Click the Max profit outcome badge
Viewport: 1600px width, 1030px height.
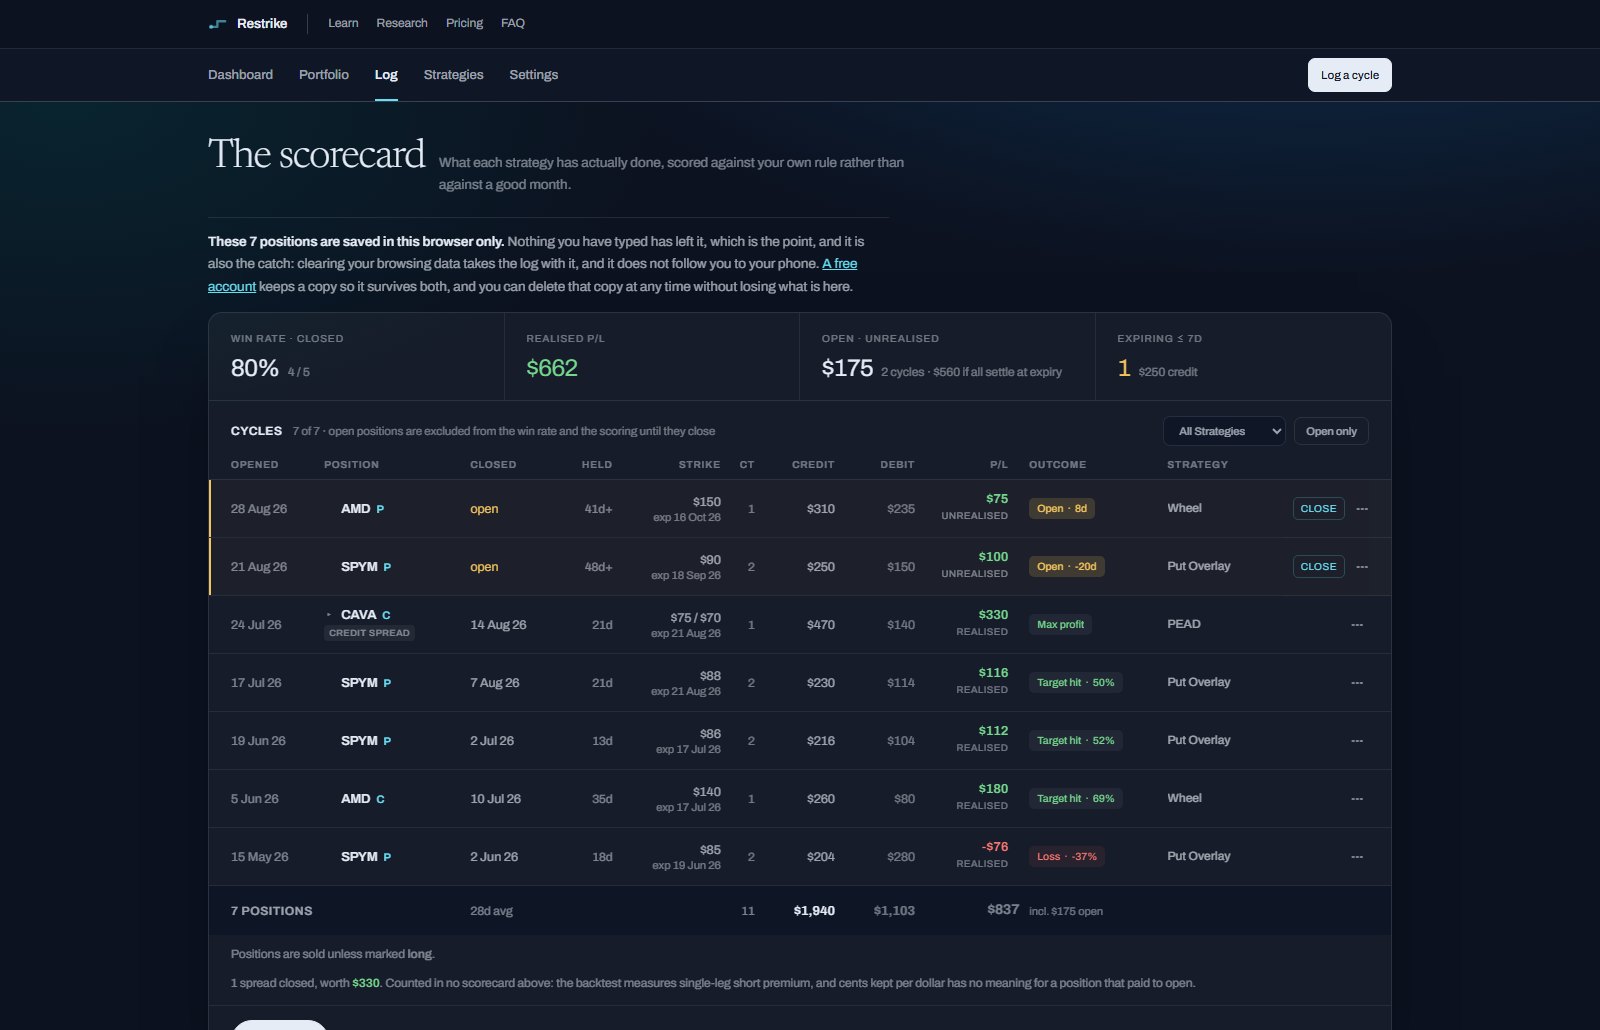pyautogui.click(x=1060, y=625)
